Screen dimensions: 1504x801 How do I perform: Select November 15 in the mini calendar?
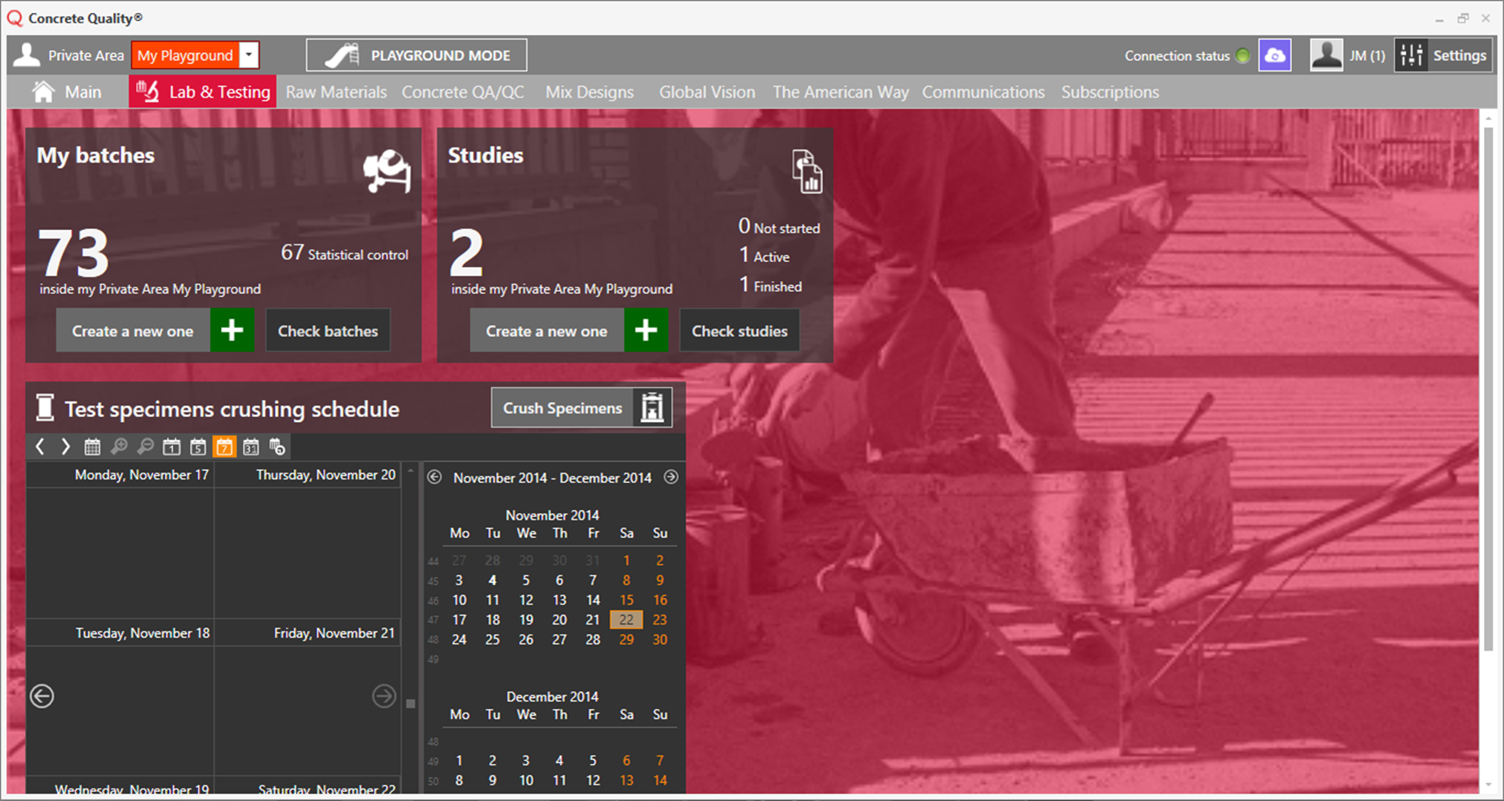tap(626, 600)
